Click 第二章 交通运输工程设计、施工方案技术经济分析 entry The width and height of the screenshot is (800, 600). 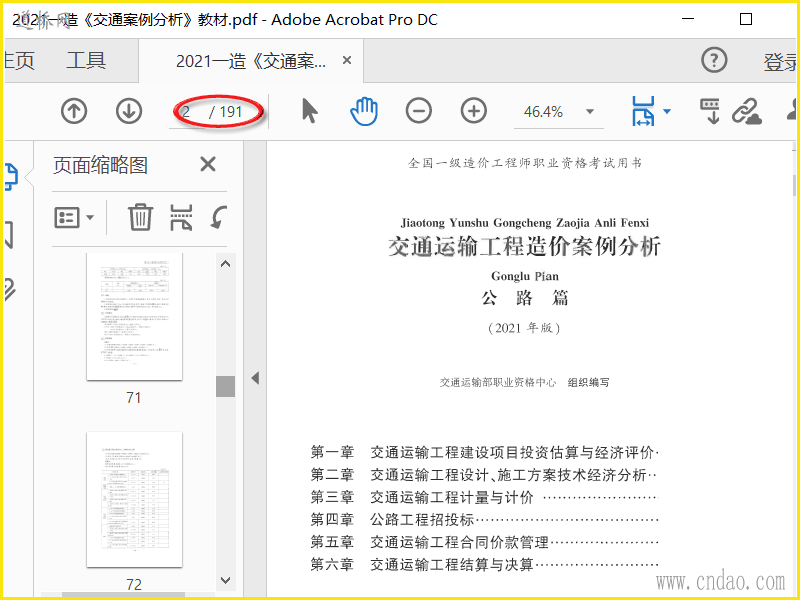484,474
